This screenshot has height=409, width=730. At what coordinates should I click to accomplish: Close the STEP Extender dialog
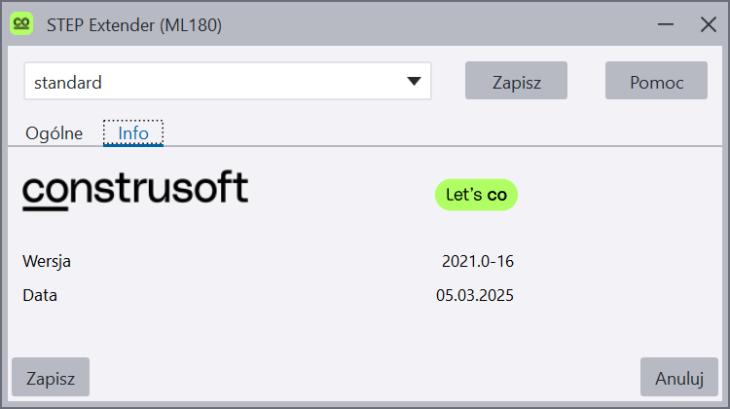click(708, 25)
